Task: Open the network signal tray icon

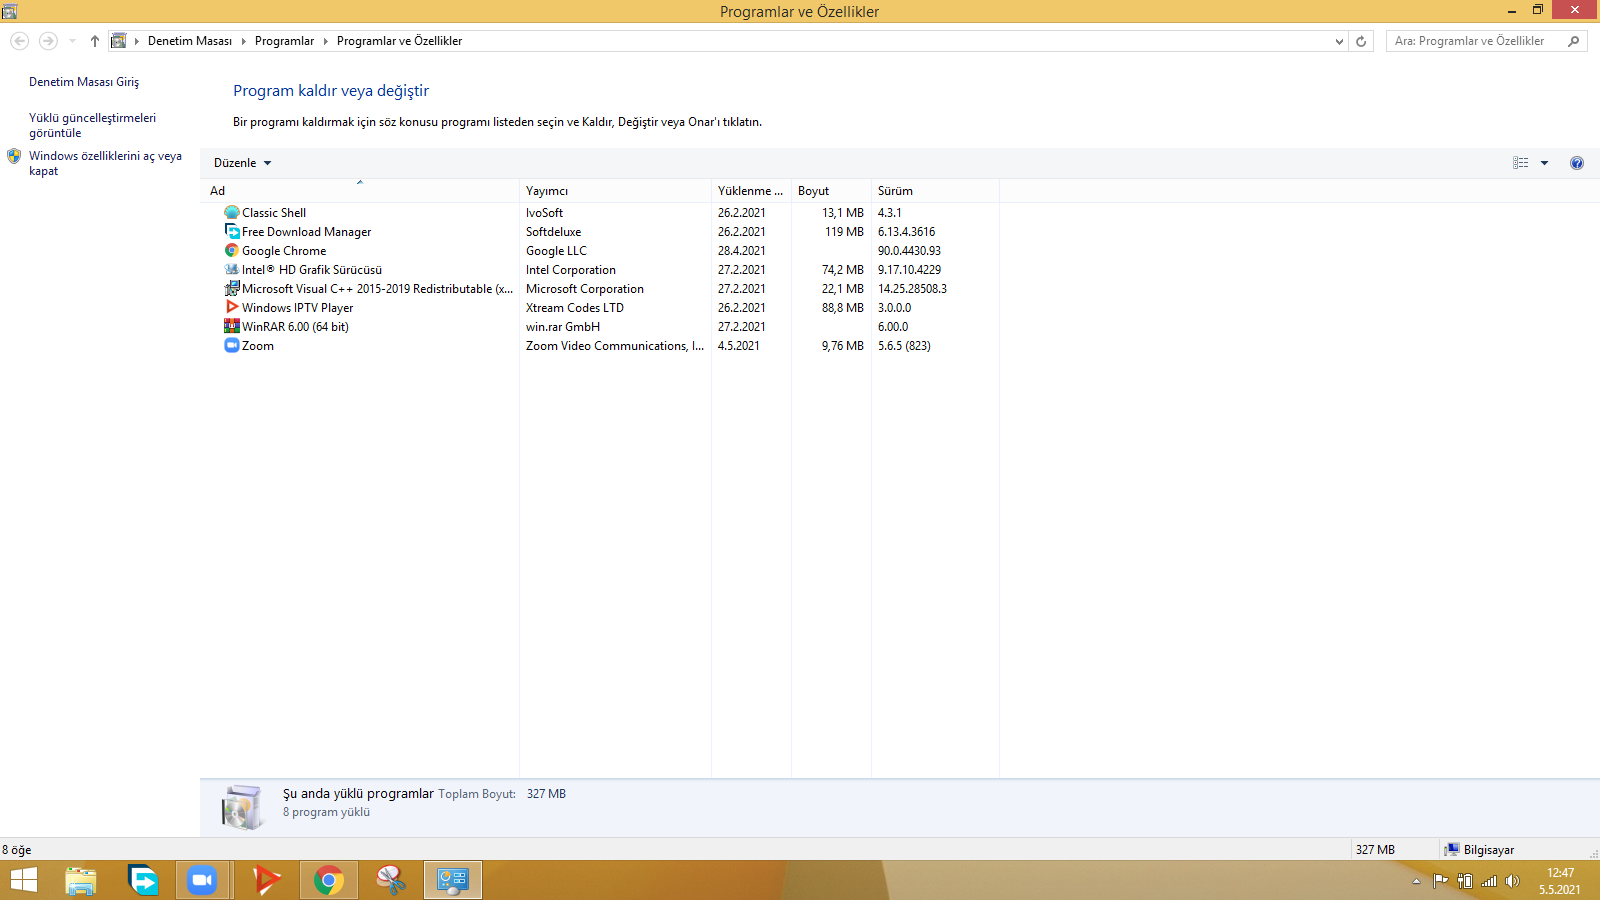Action: tap(1489, 881)
